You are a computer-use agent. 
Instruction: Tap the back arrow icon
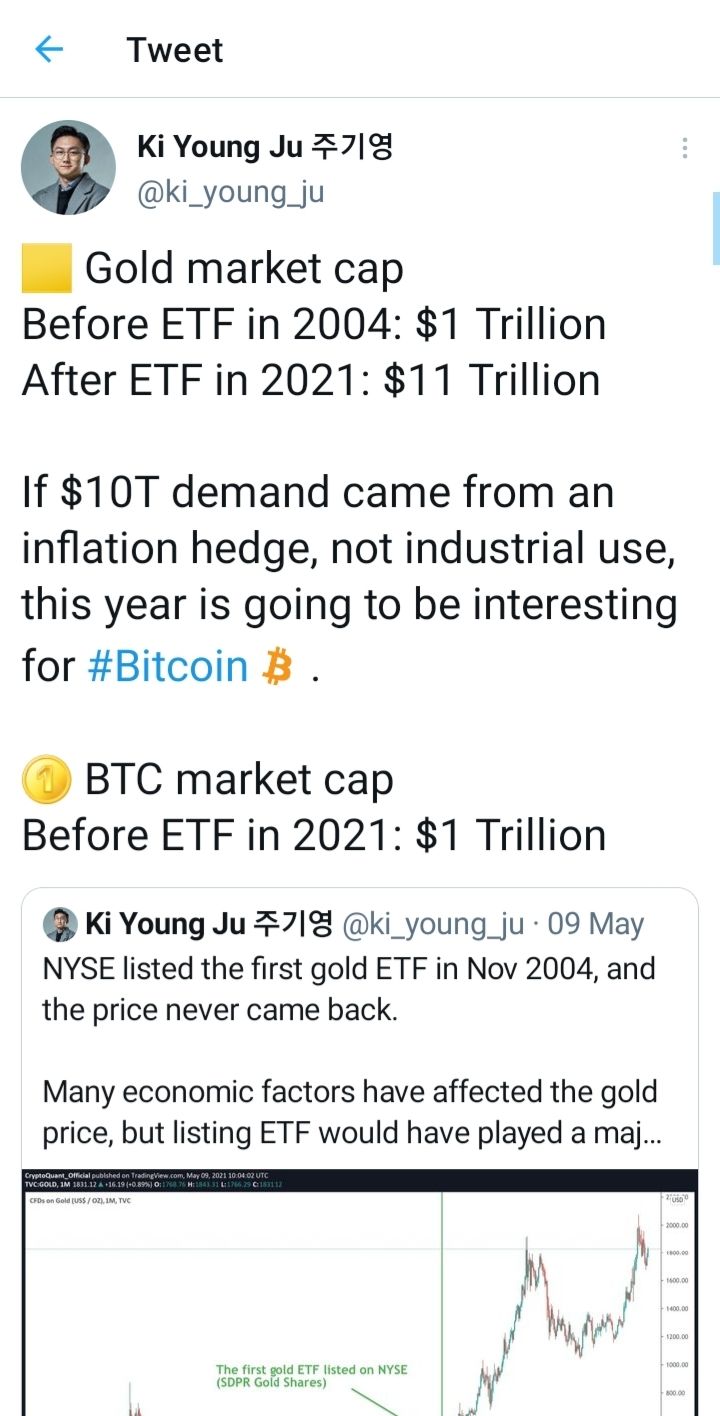(x=49, y=49)
